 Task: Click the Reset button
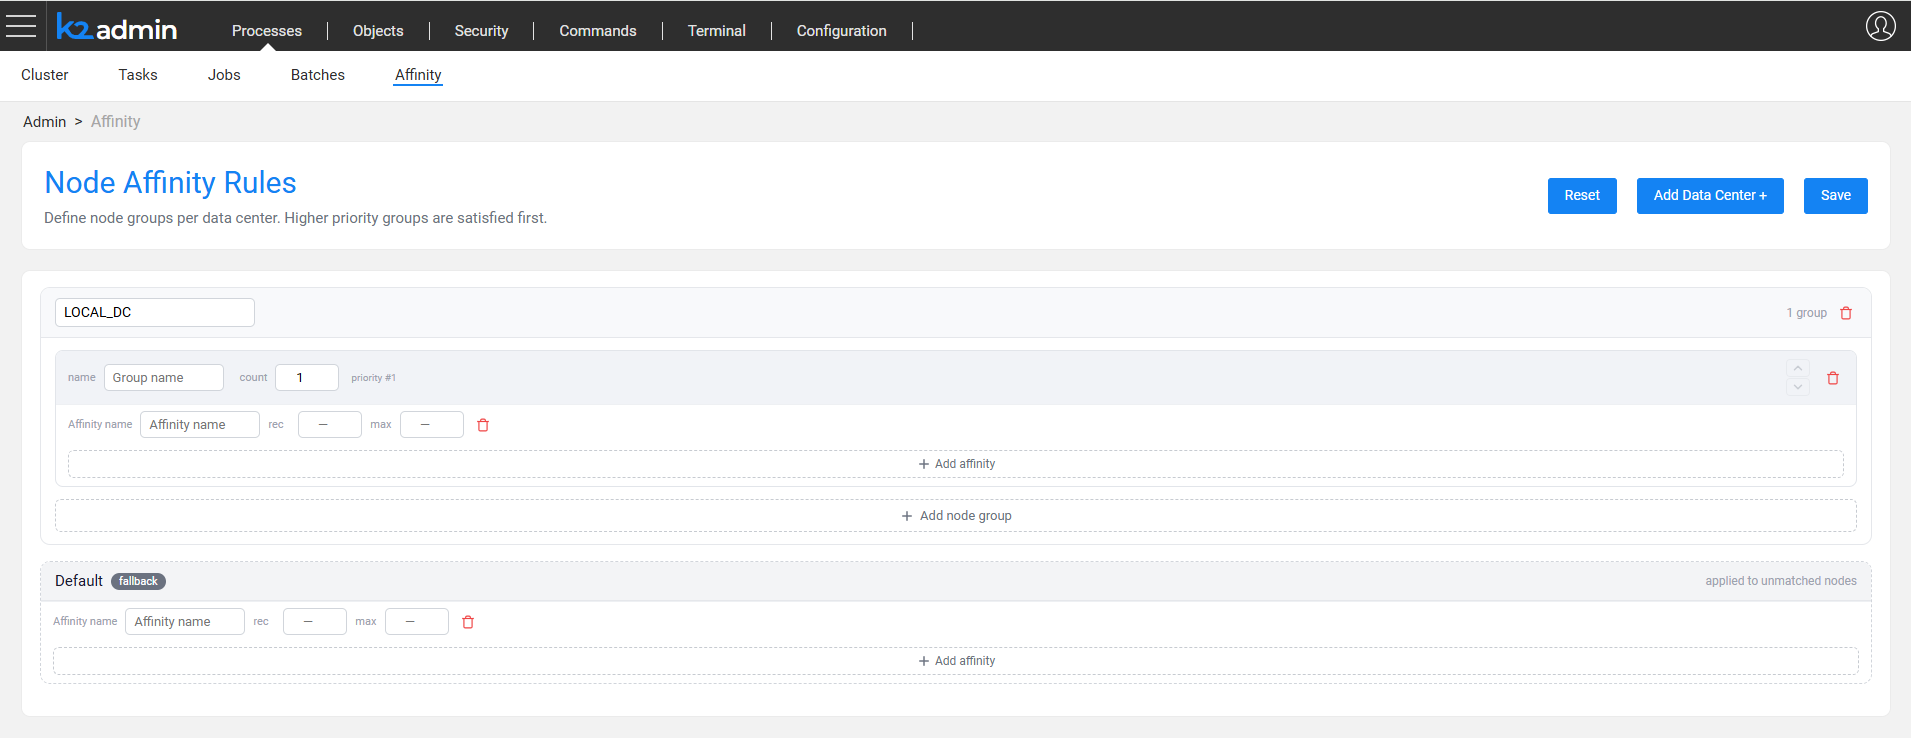pos(1582,196)
